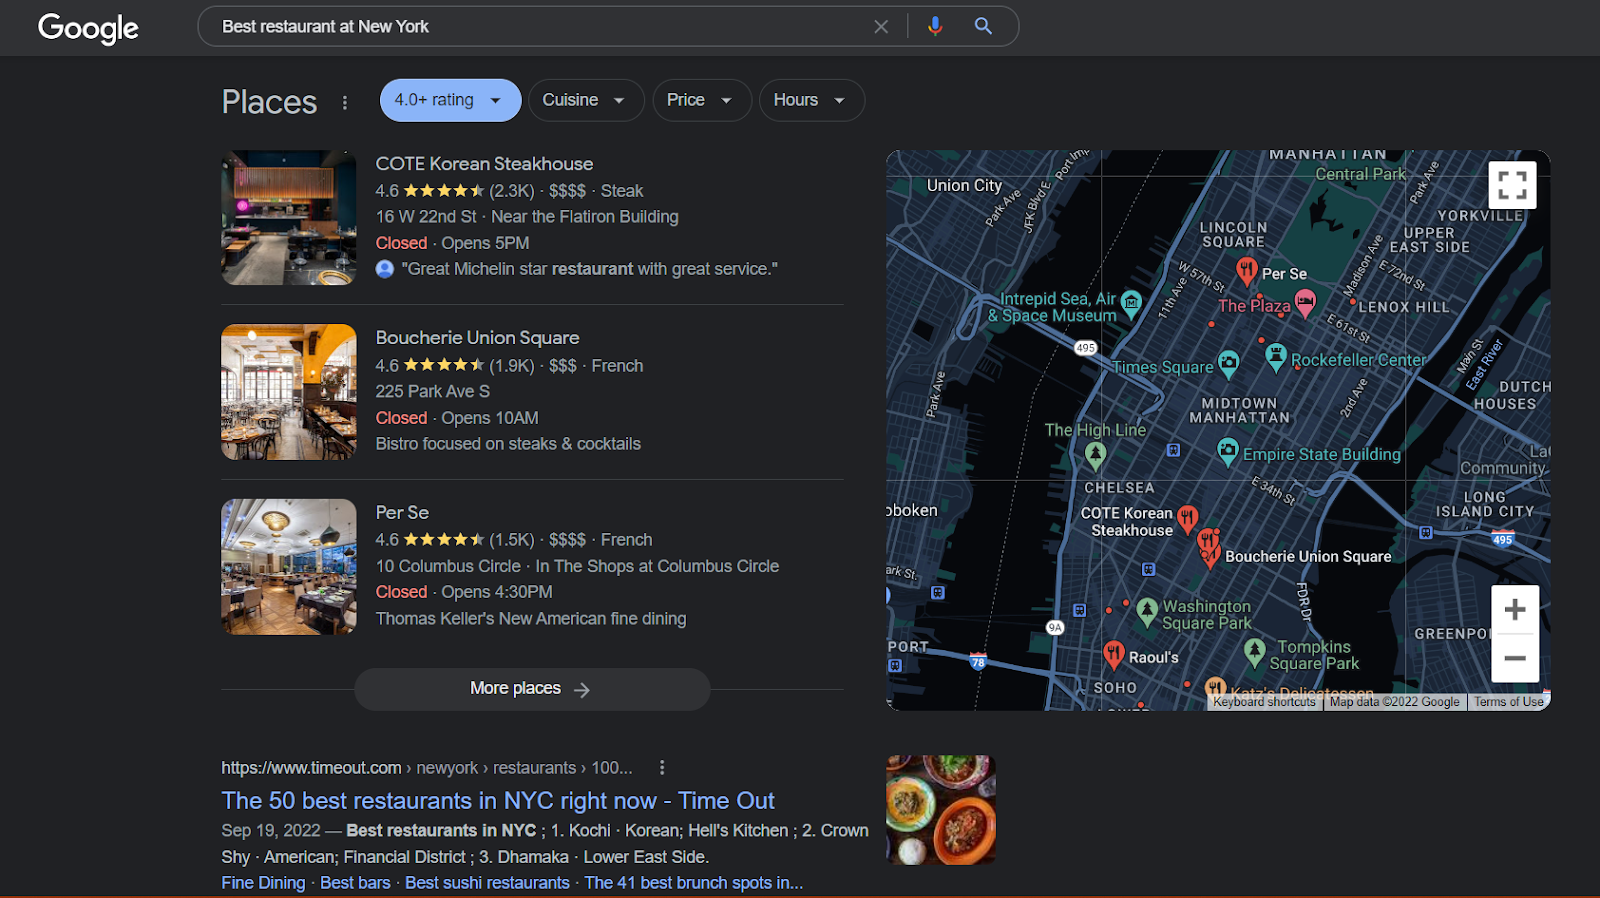Click into the search box text
The height and width of the screenshot is (898, 1600).
[325, 27]
